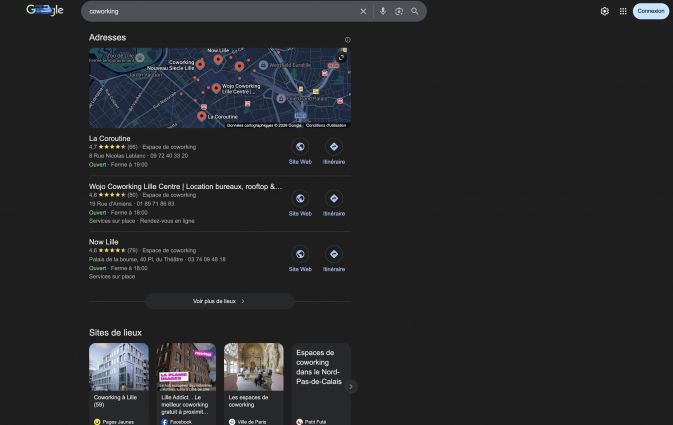673x425 pixels.
Task: Get Itinéraire for Now Lille
Action: click(334, 254)
